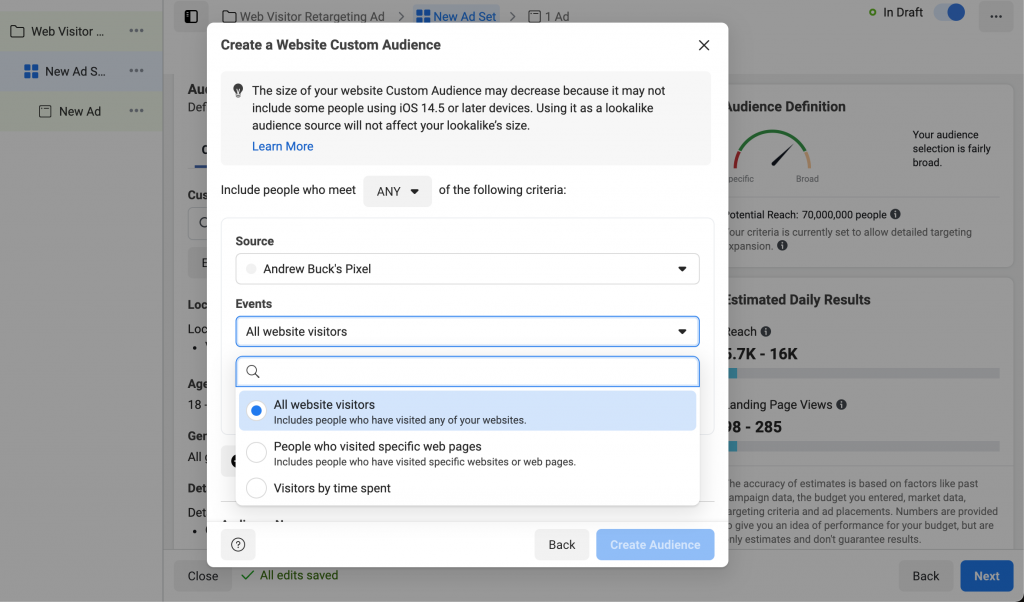Toggle the sidebar panel icon
Viewport: 1024px width, 602px height.
[191, 16]
